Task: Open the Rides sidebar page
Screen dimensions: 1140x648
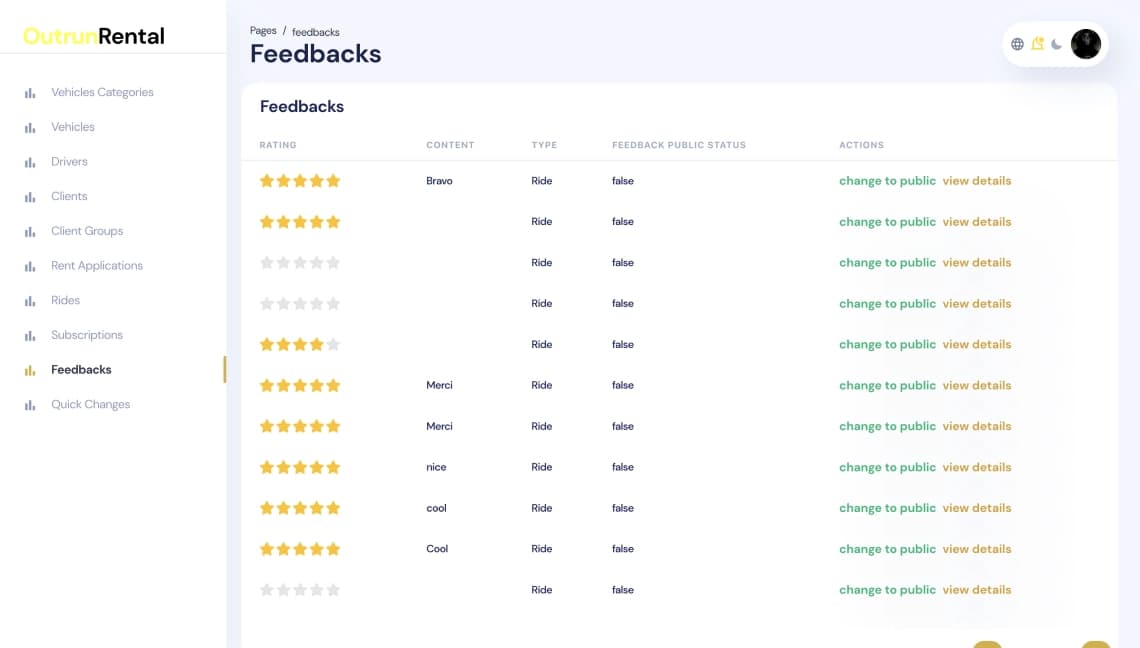Action: click(65, 300)
